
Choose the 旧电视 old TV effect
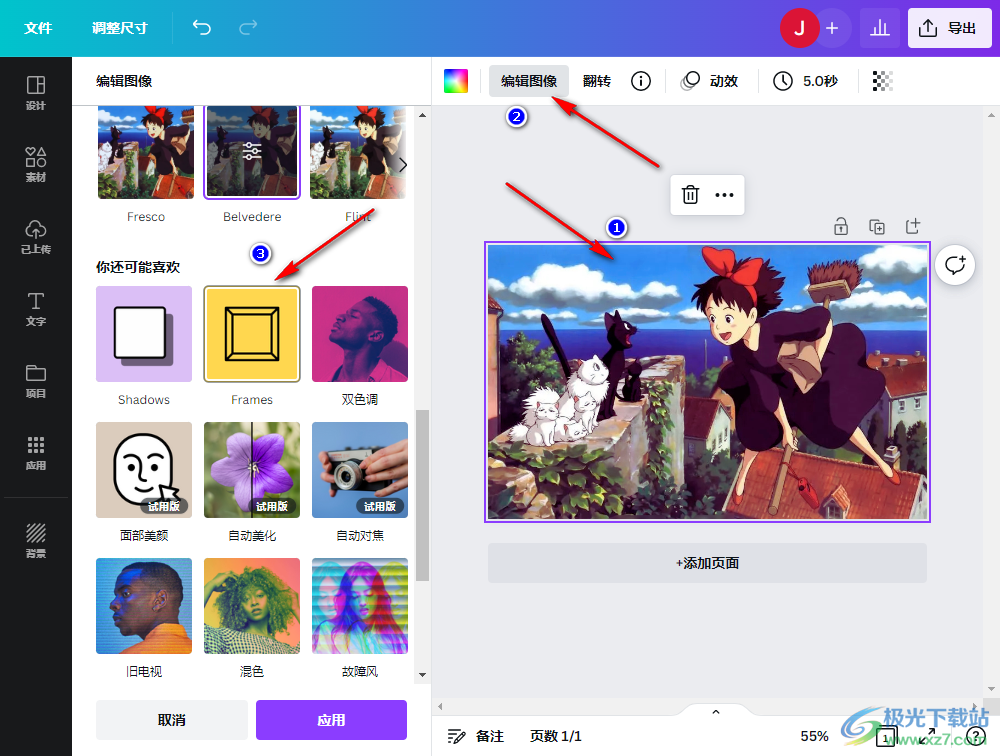coord(144,606)
